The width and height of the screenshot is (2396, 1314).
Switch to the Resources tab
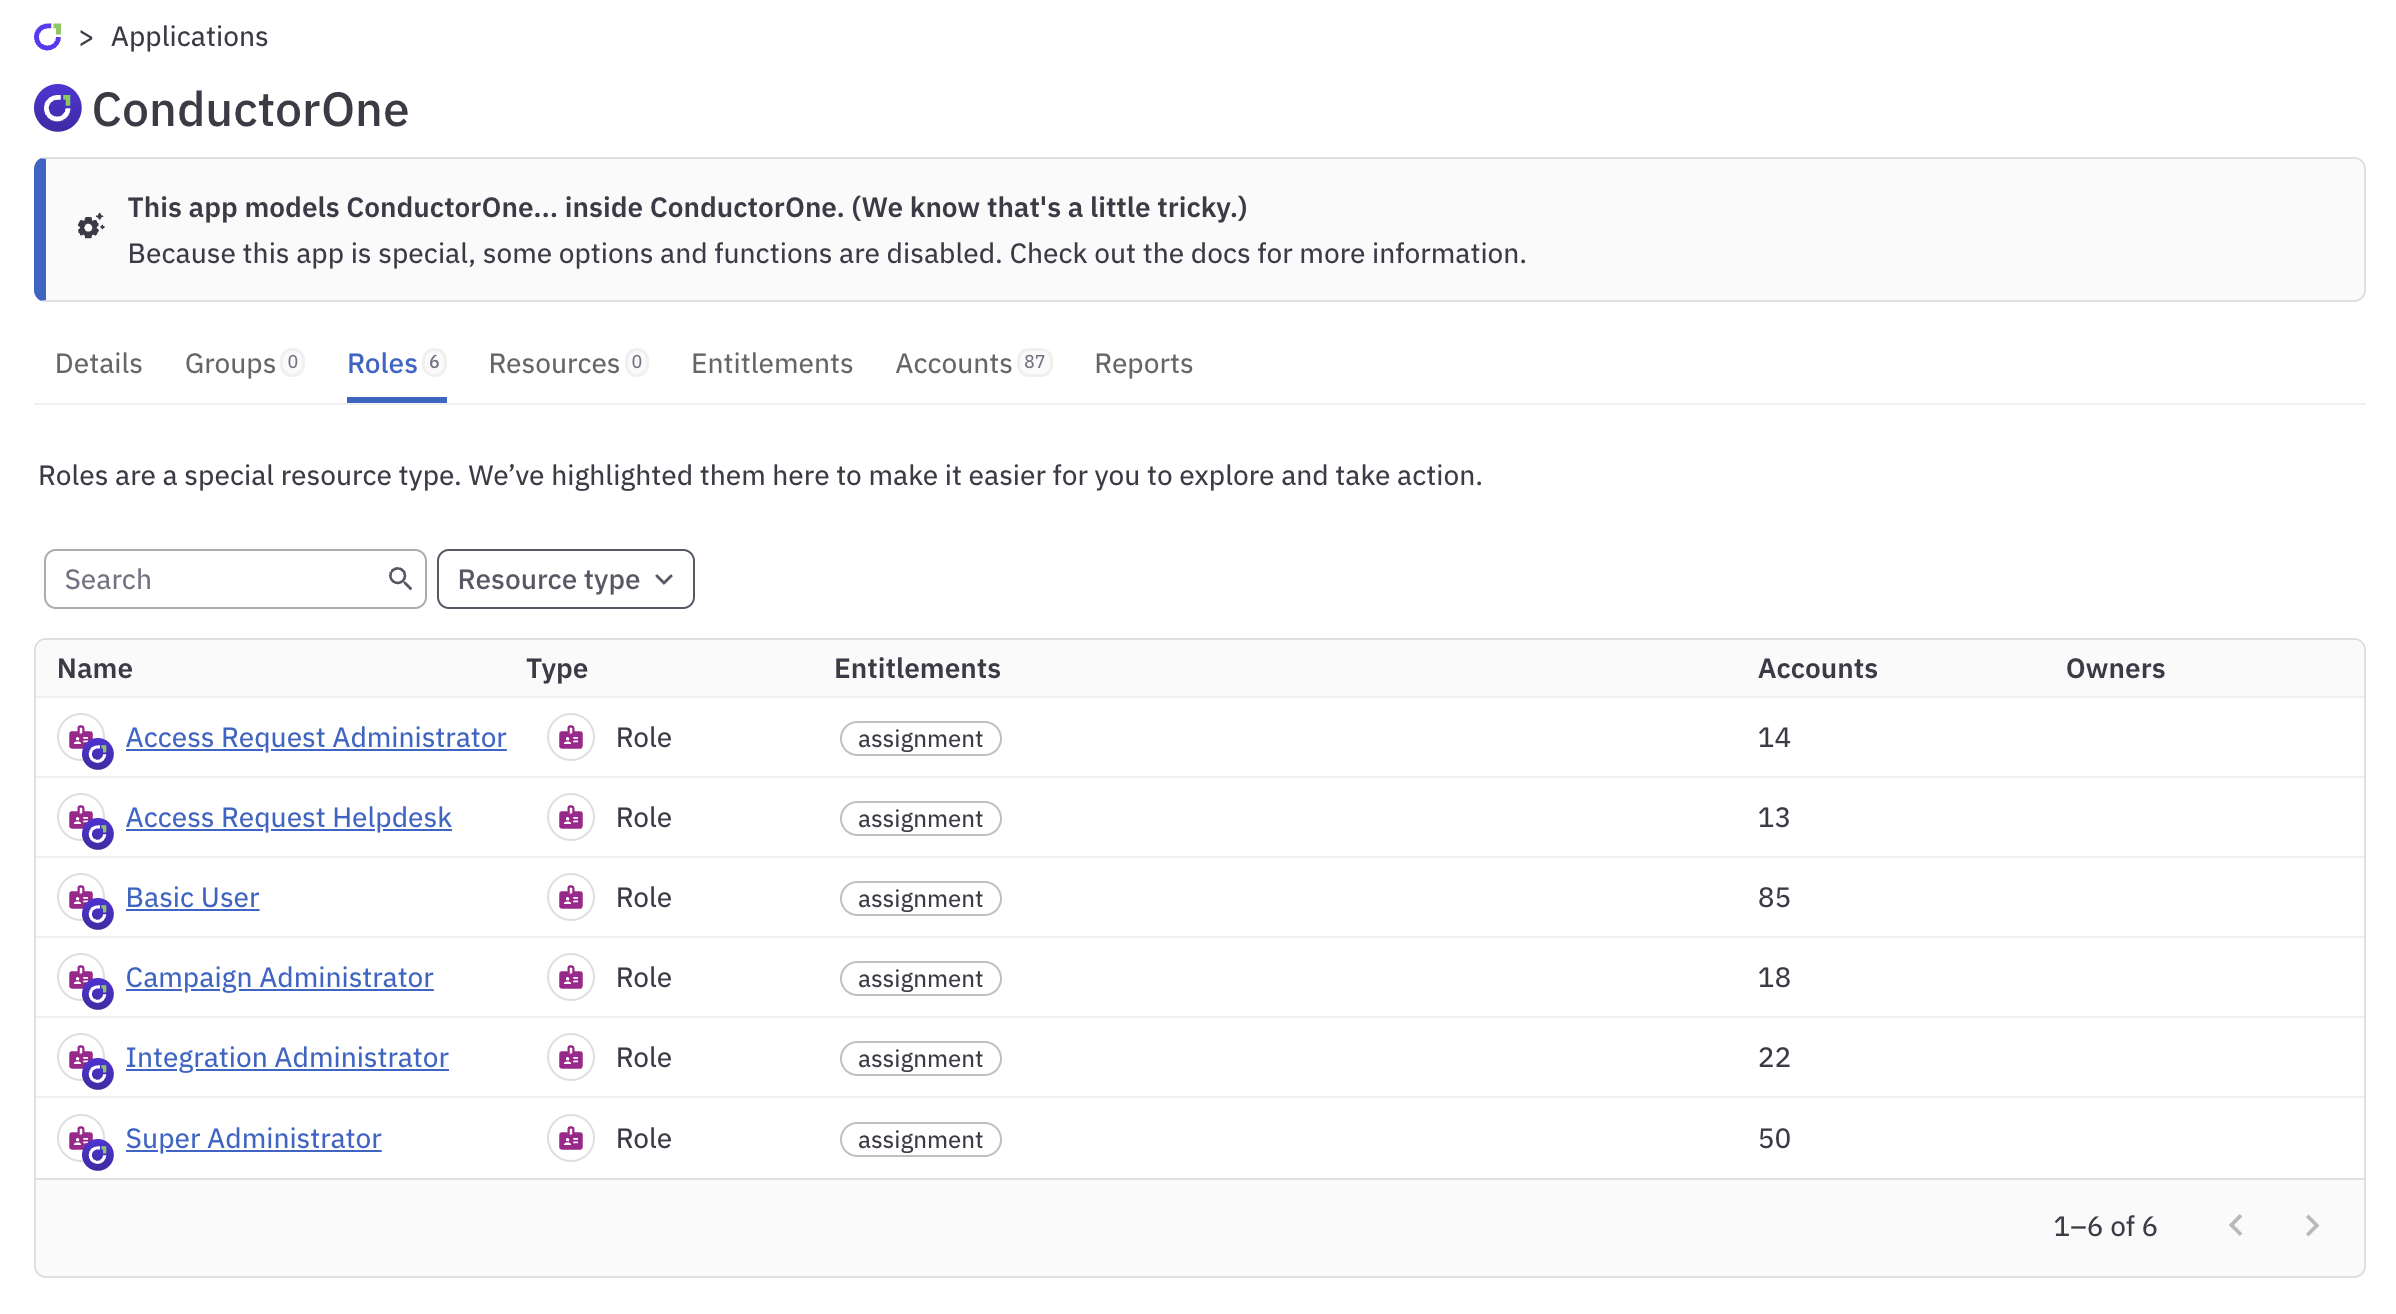point(568,363)
